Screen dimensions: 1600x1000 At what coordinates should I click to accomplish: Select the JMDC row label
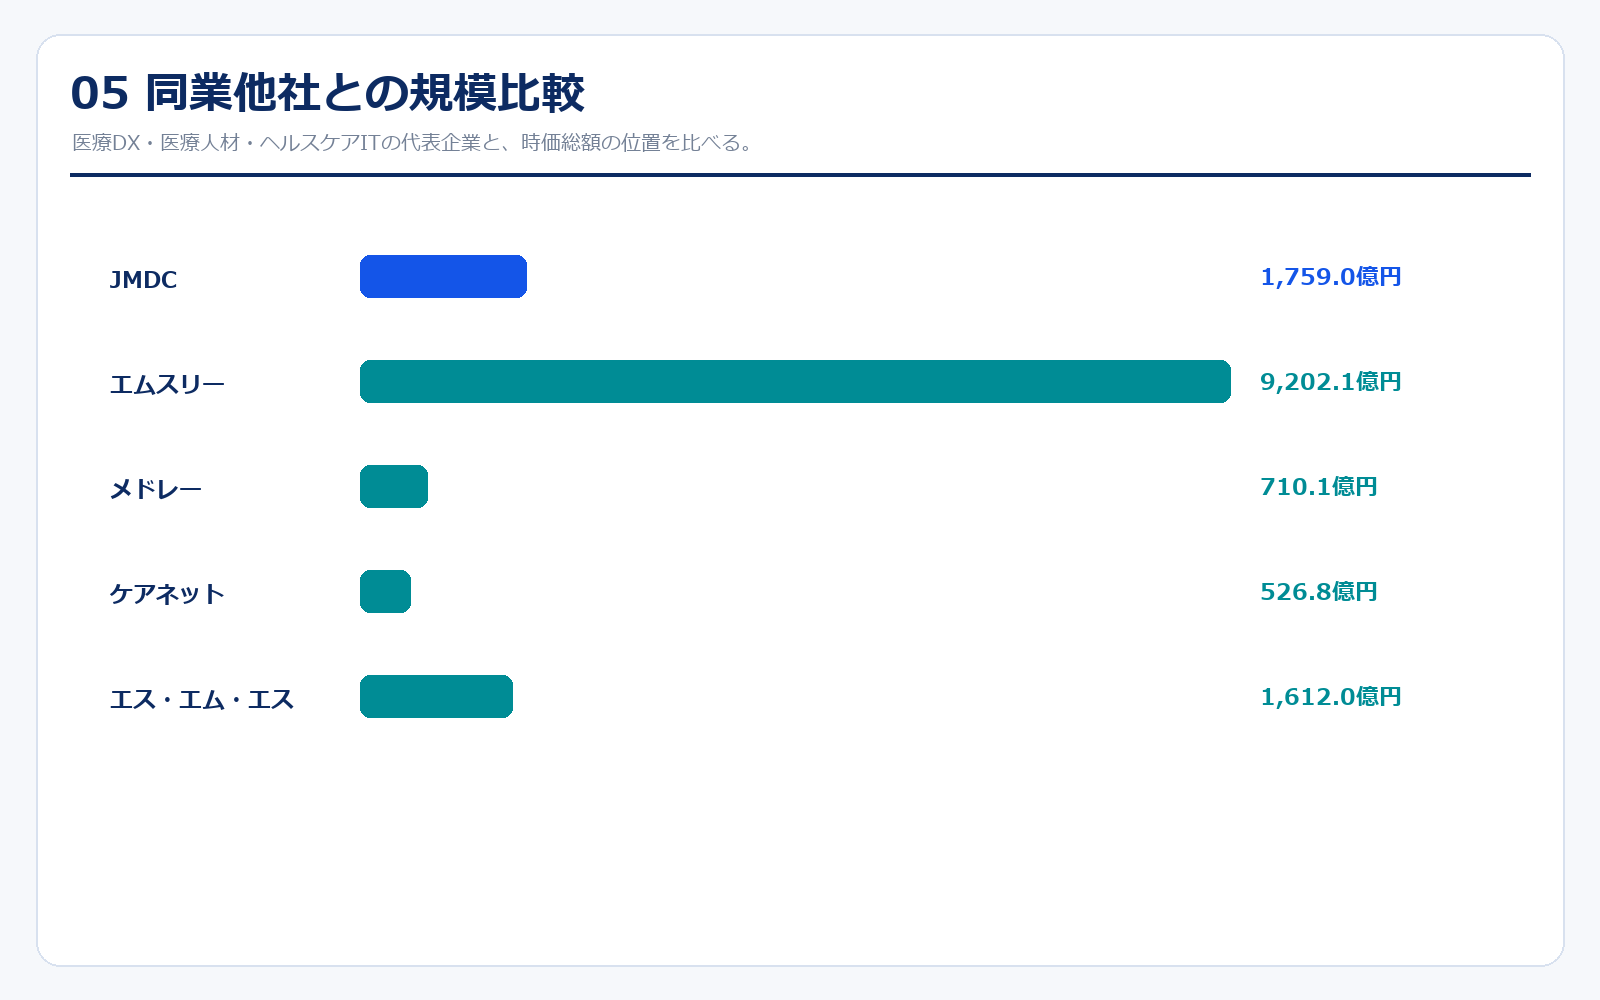pyautogui.click(x=143, y=280)
